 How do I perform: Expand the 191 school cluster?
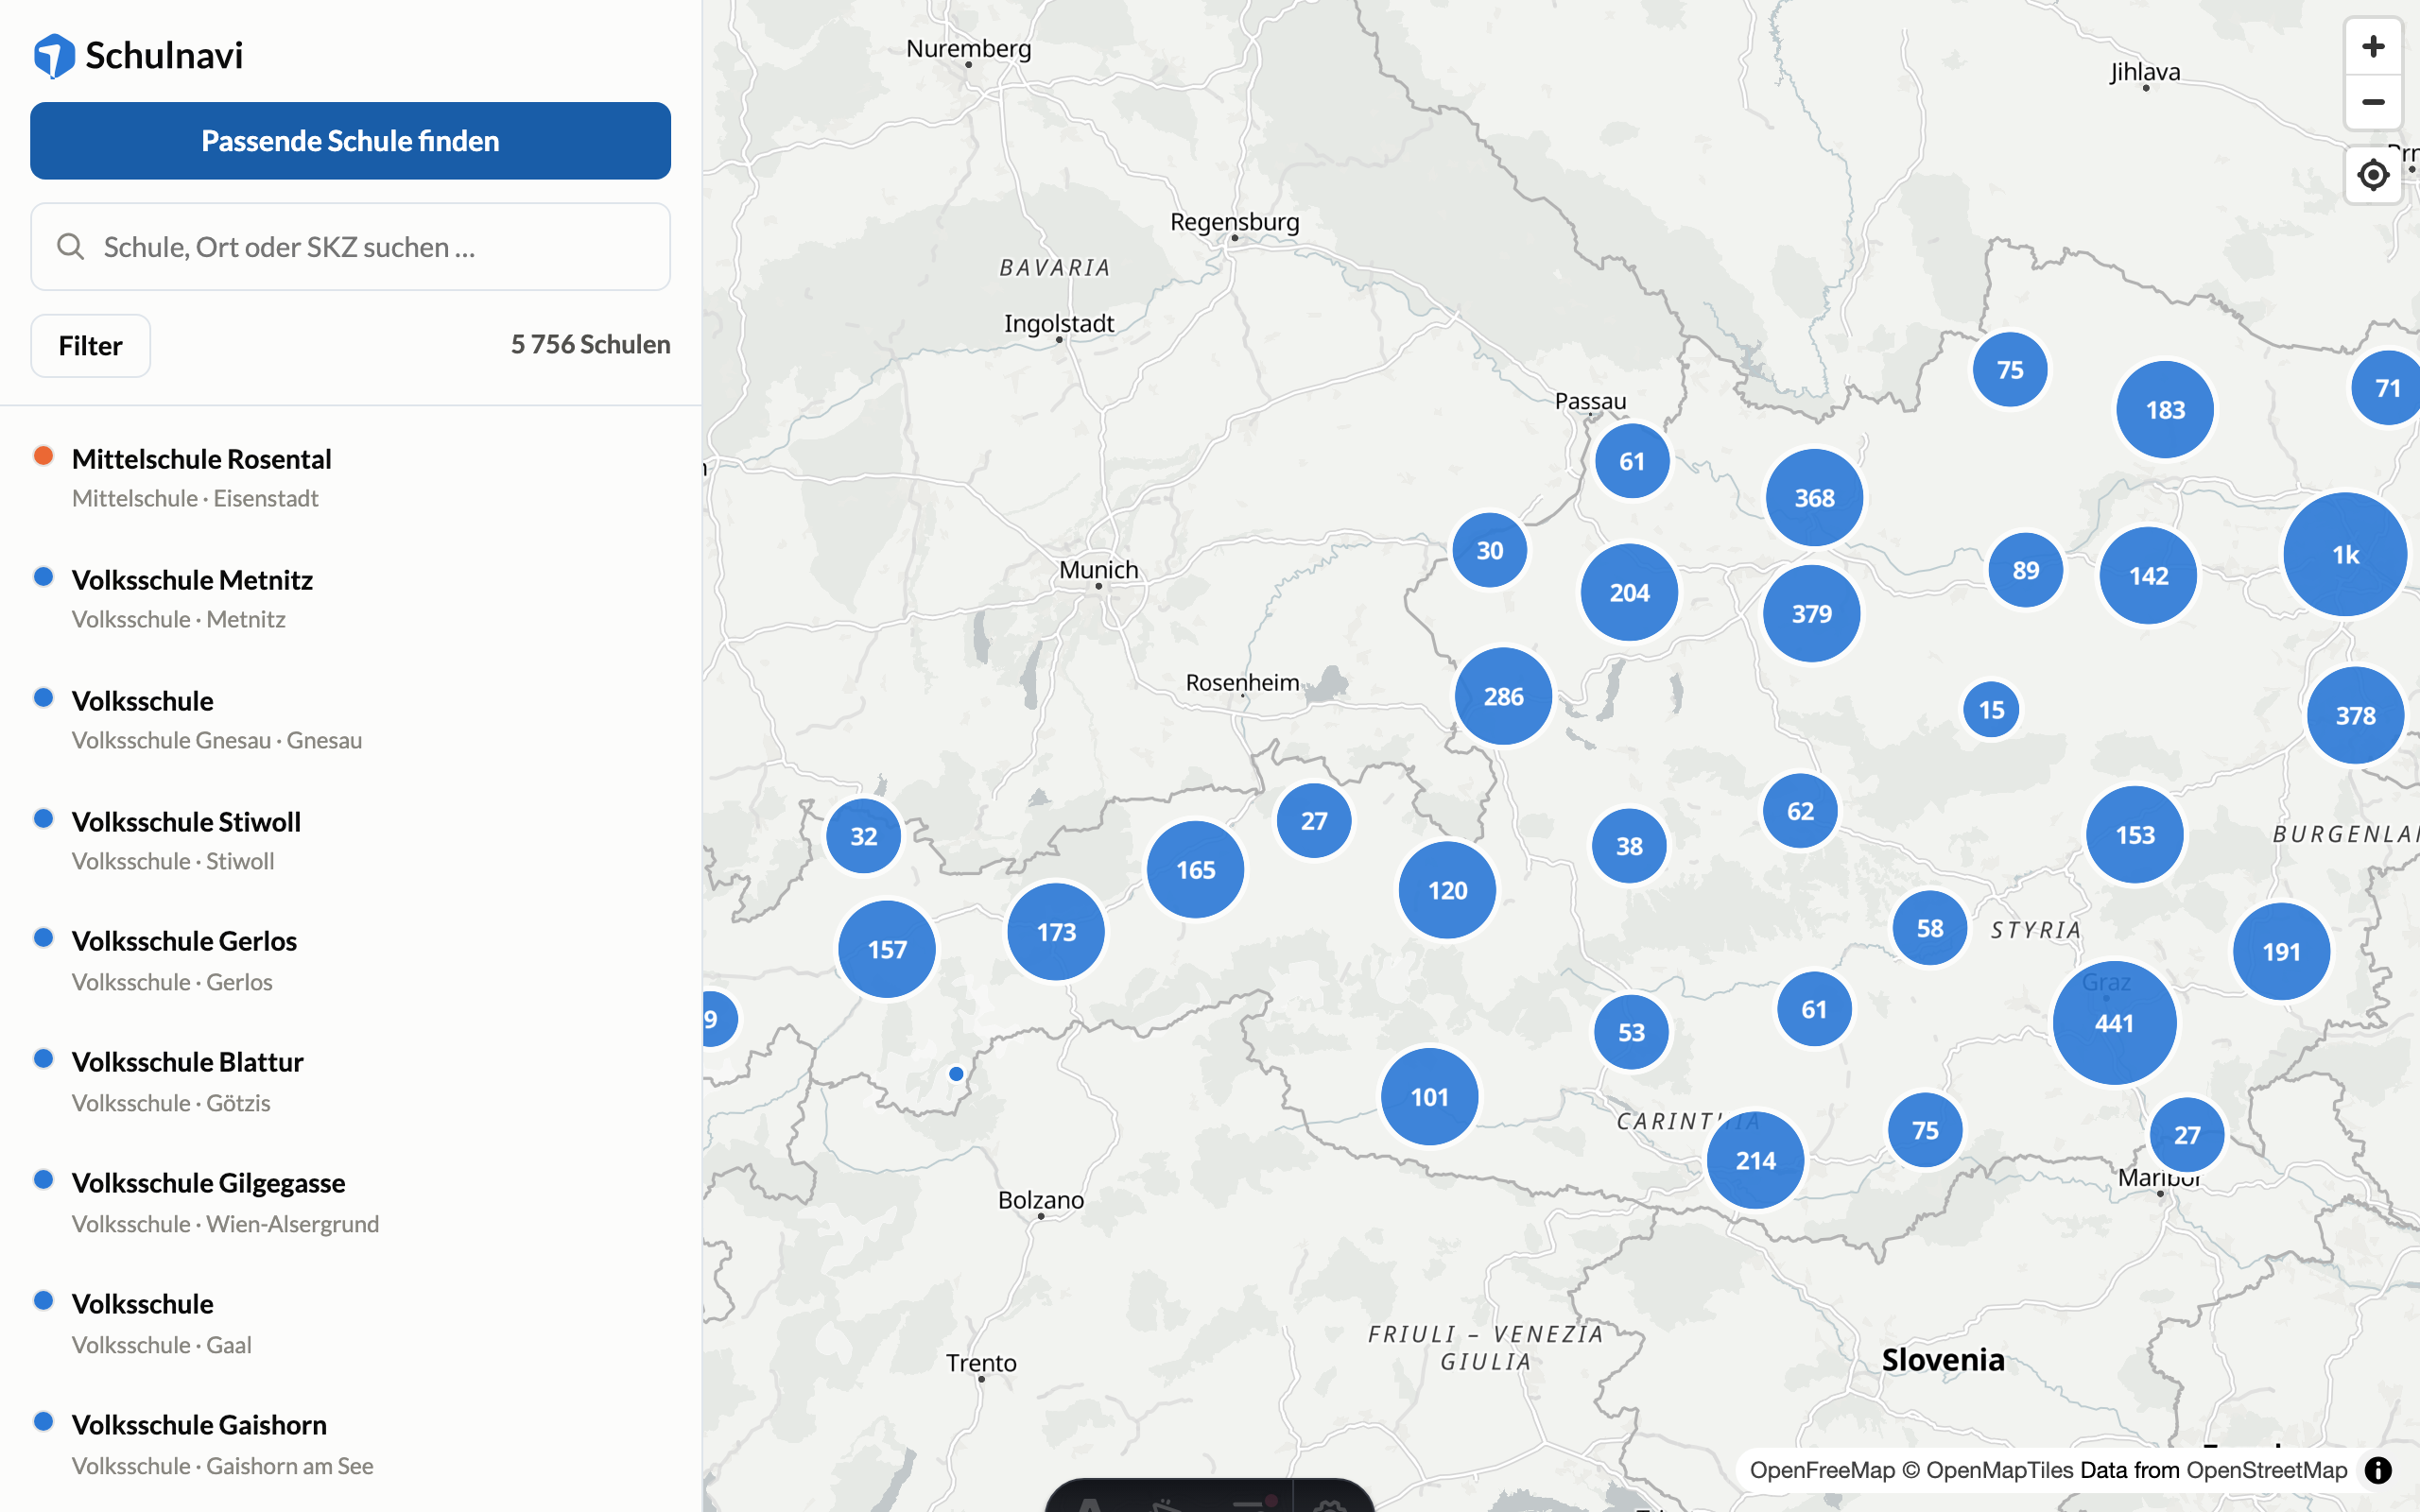coord(2281,952)
